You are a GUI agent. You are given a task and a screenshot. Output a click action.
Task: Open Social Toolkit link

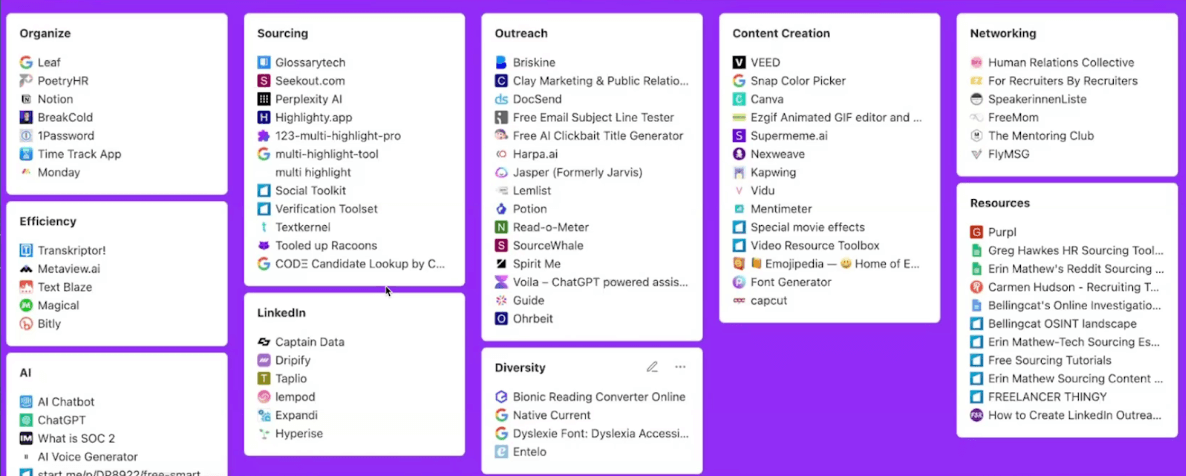(x=311, y=191)
